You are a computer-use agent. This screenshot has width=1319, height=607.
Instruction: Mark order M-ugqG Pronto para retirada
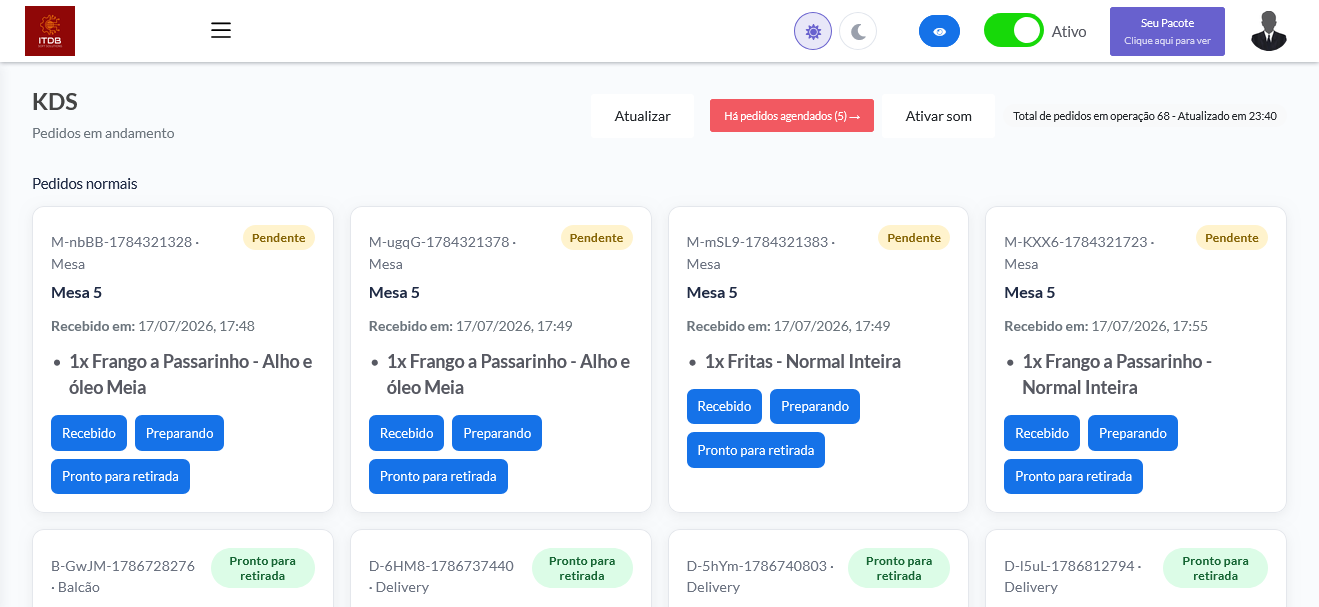(438, 476)
